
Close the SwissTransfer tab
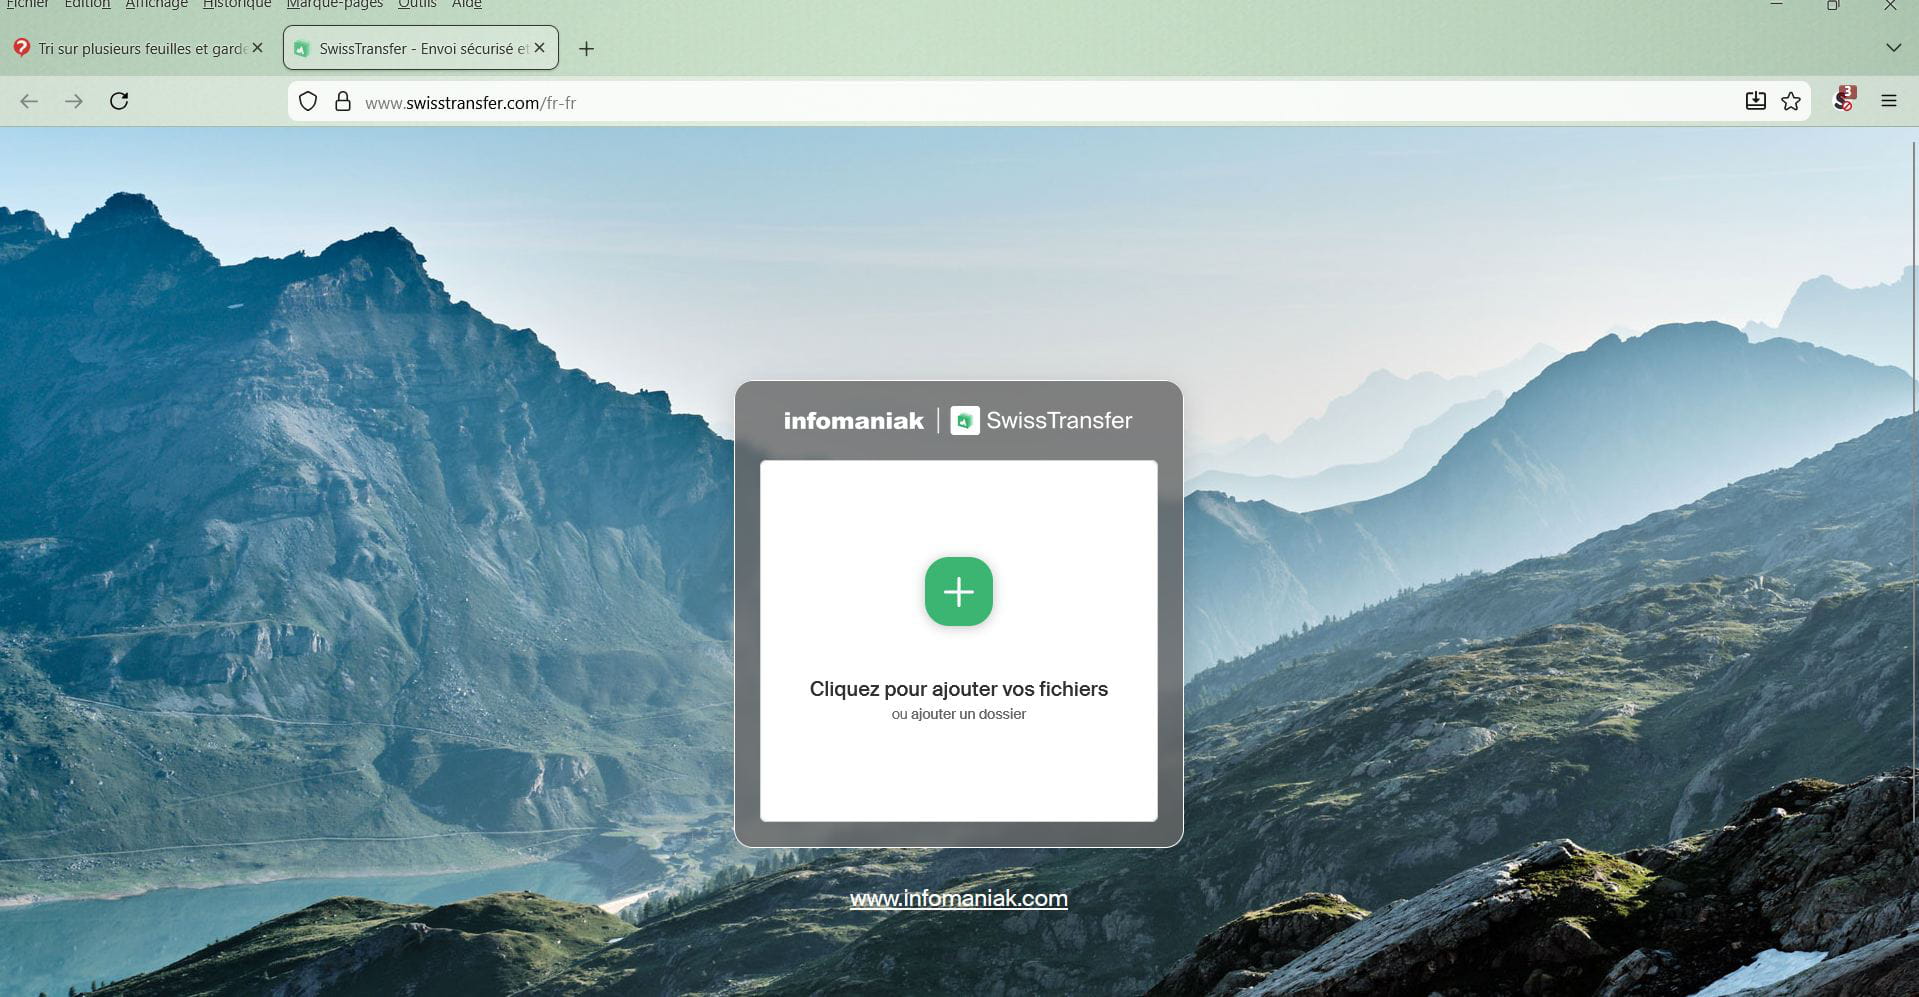pyautogui.click(x=540, y=48)
